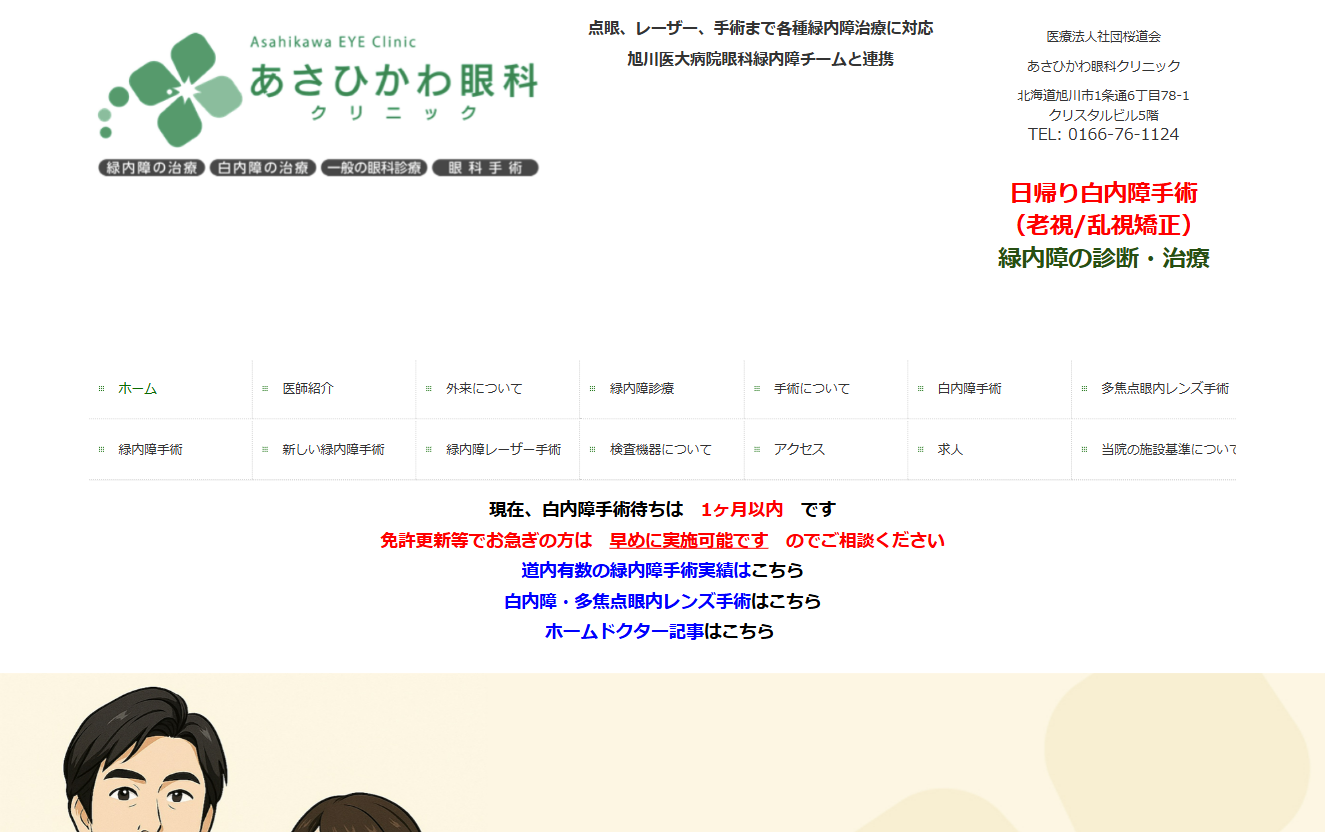Click the あさひかわ眼科クリニック name in header address
Viewport: 1325px width, 832px height.
tap(1104, 66)
